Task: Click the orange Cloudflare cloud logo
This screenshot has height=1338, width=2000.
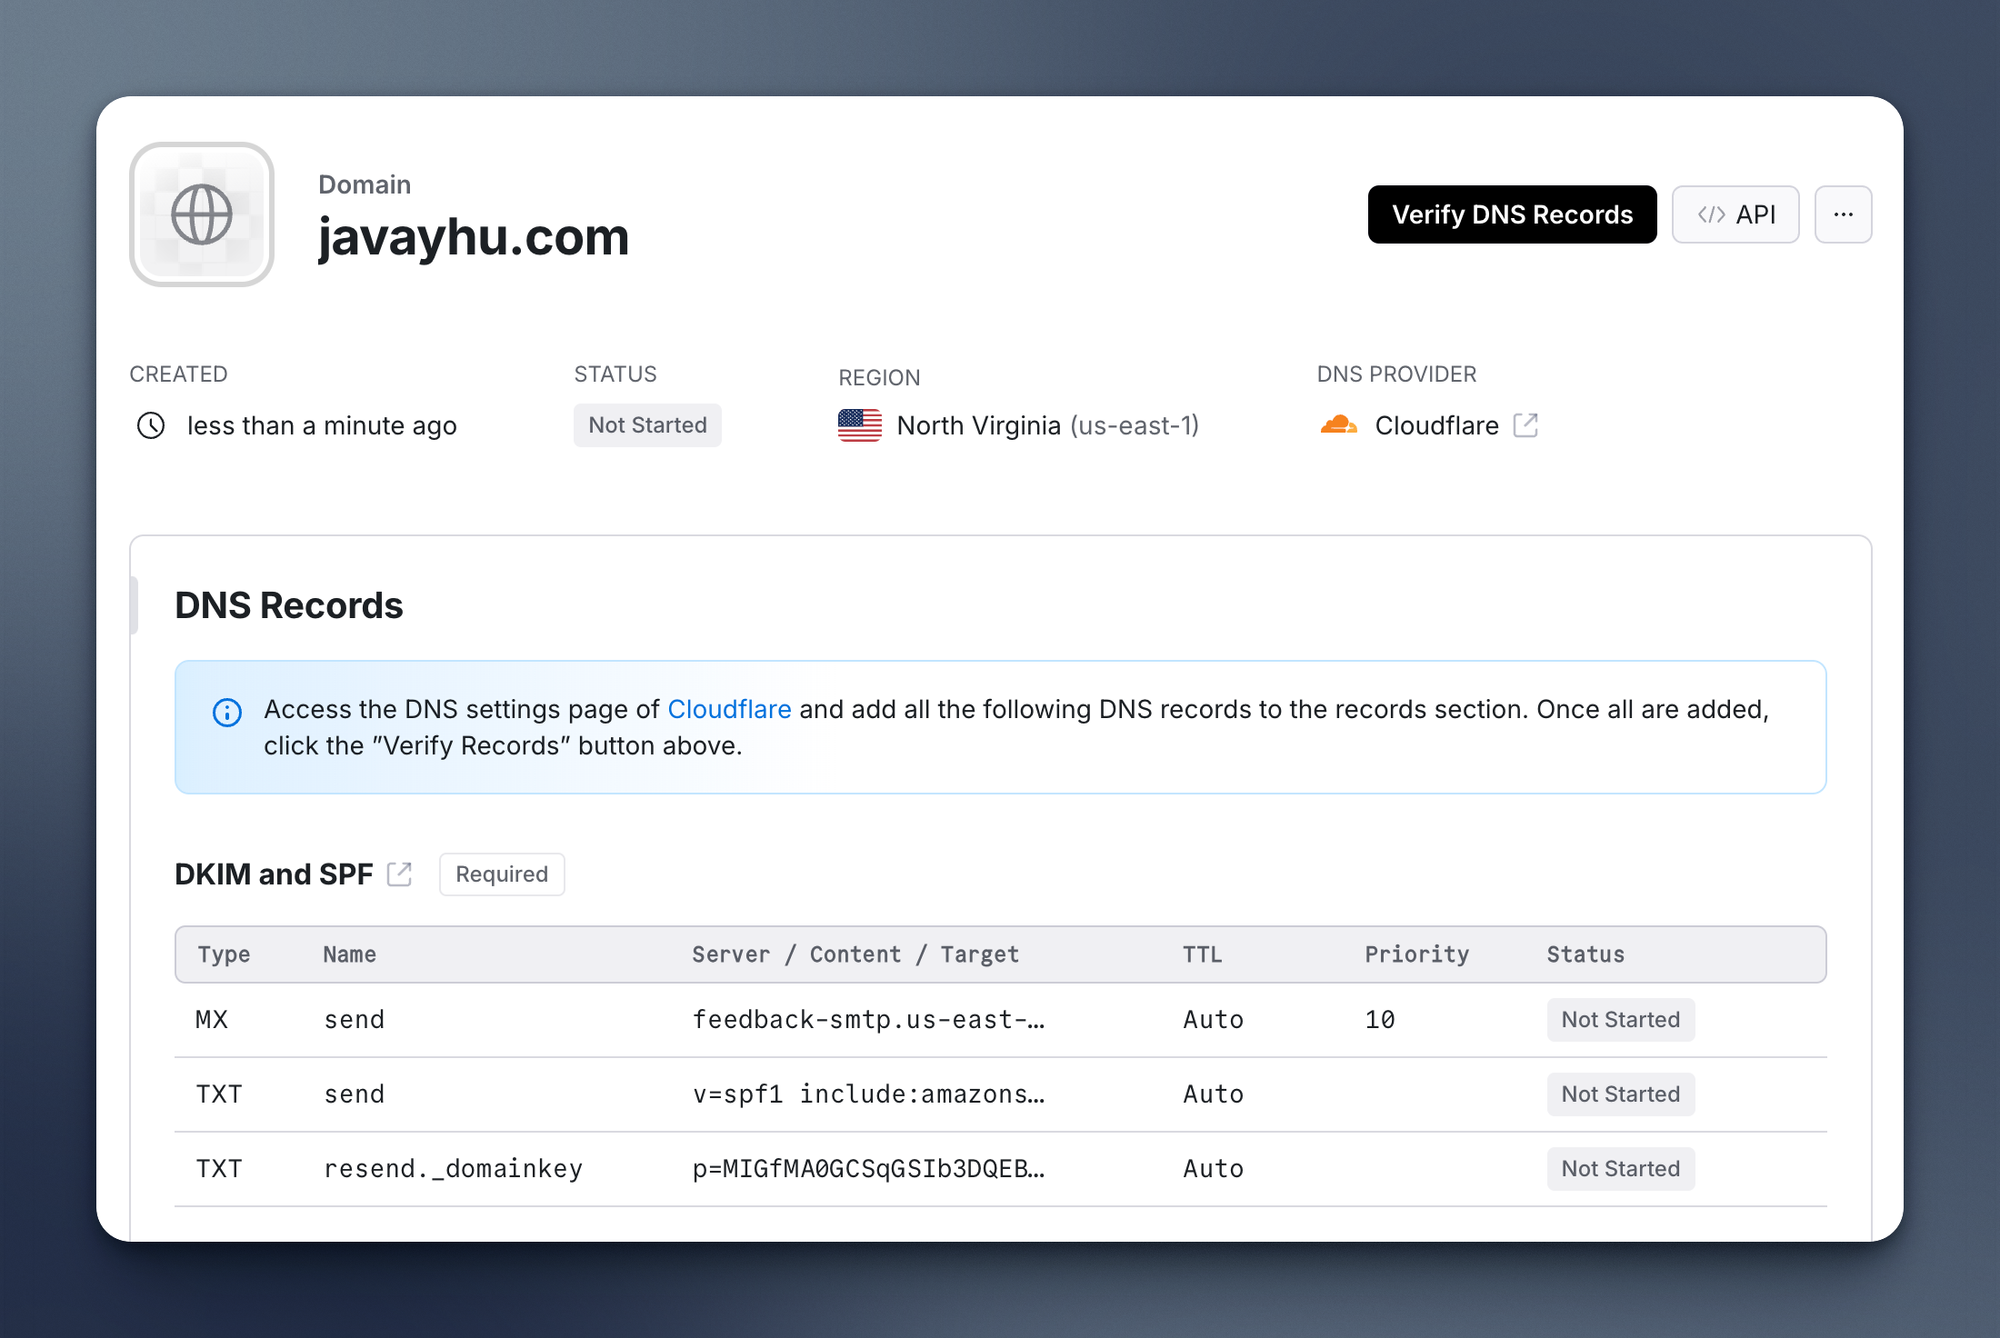Action: pos(1338,425)
